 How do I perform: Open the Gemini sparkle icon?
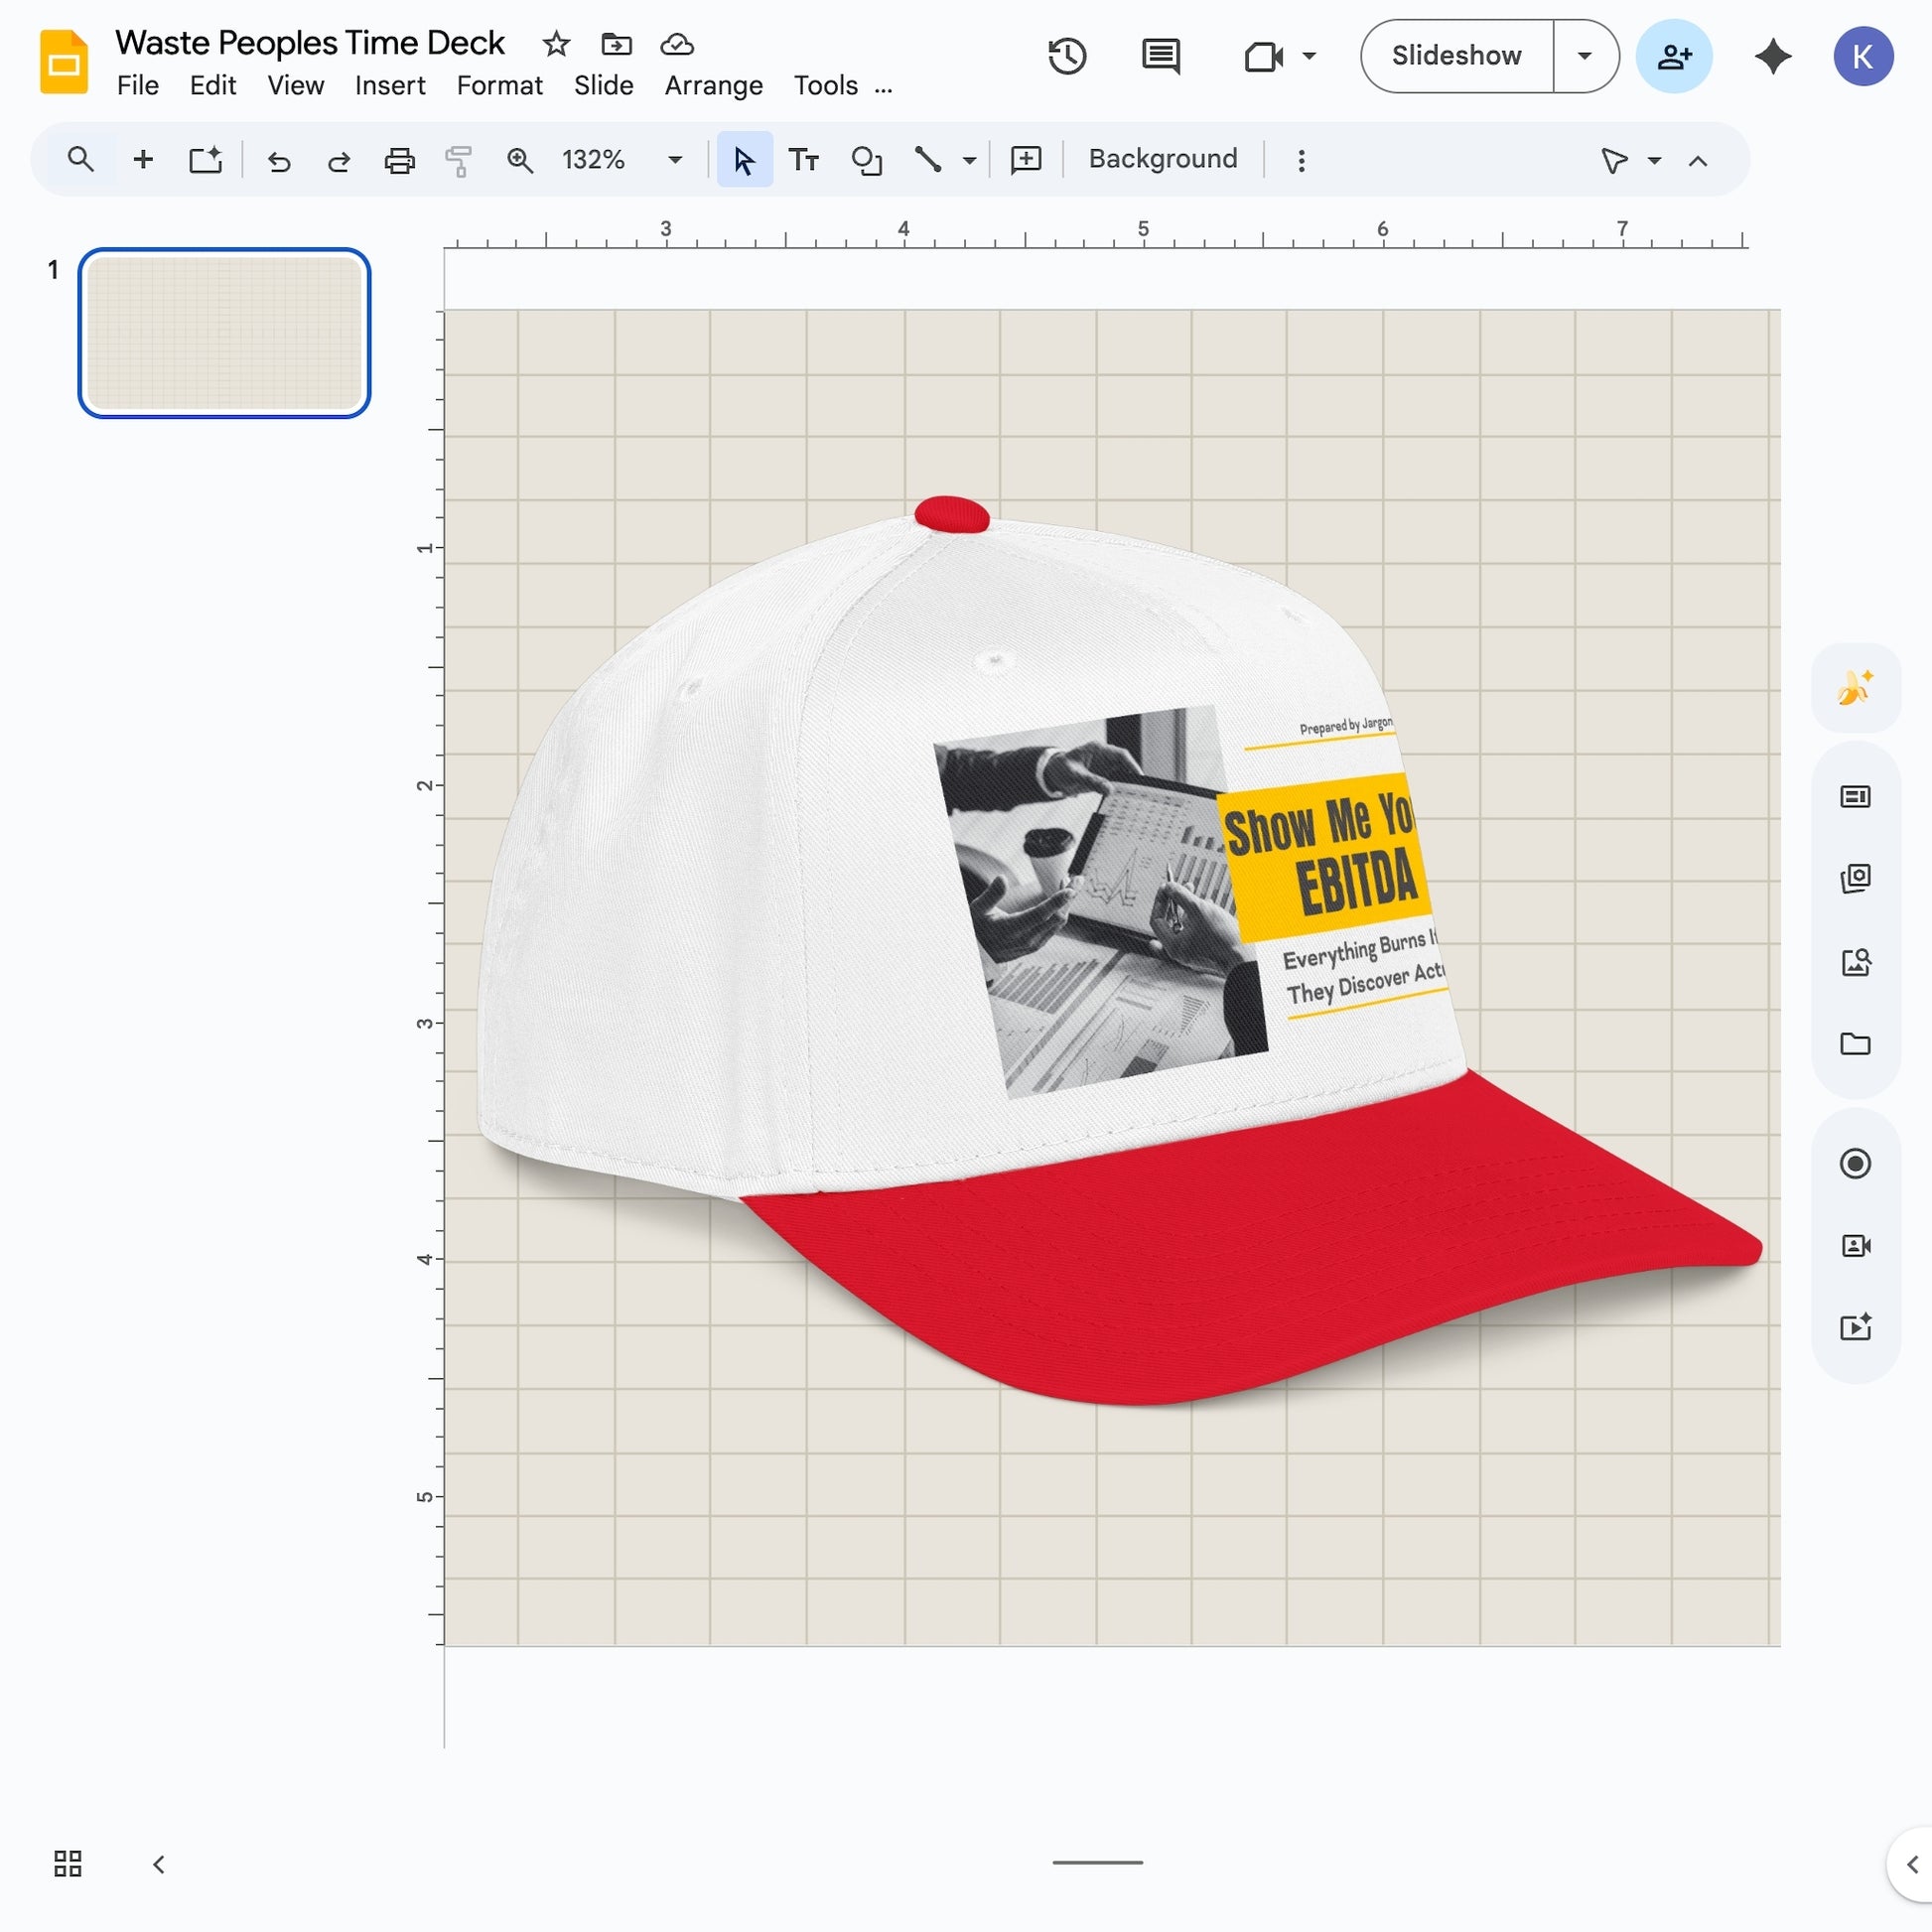(1773, 56)
